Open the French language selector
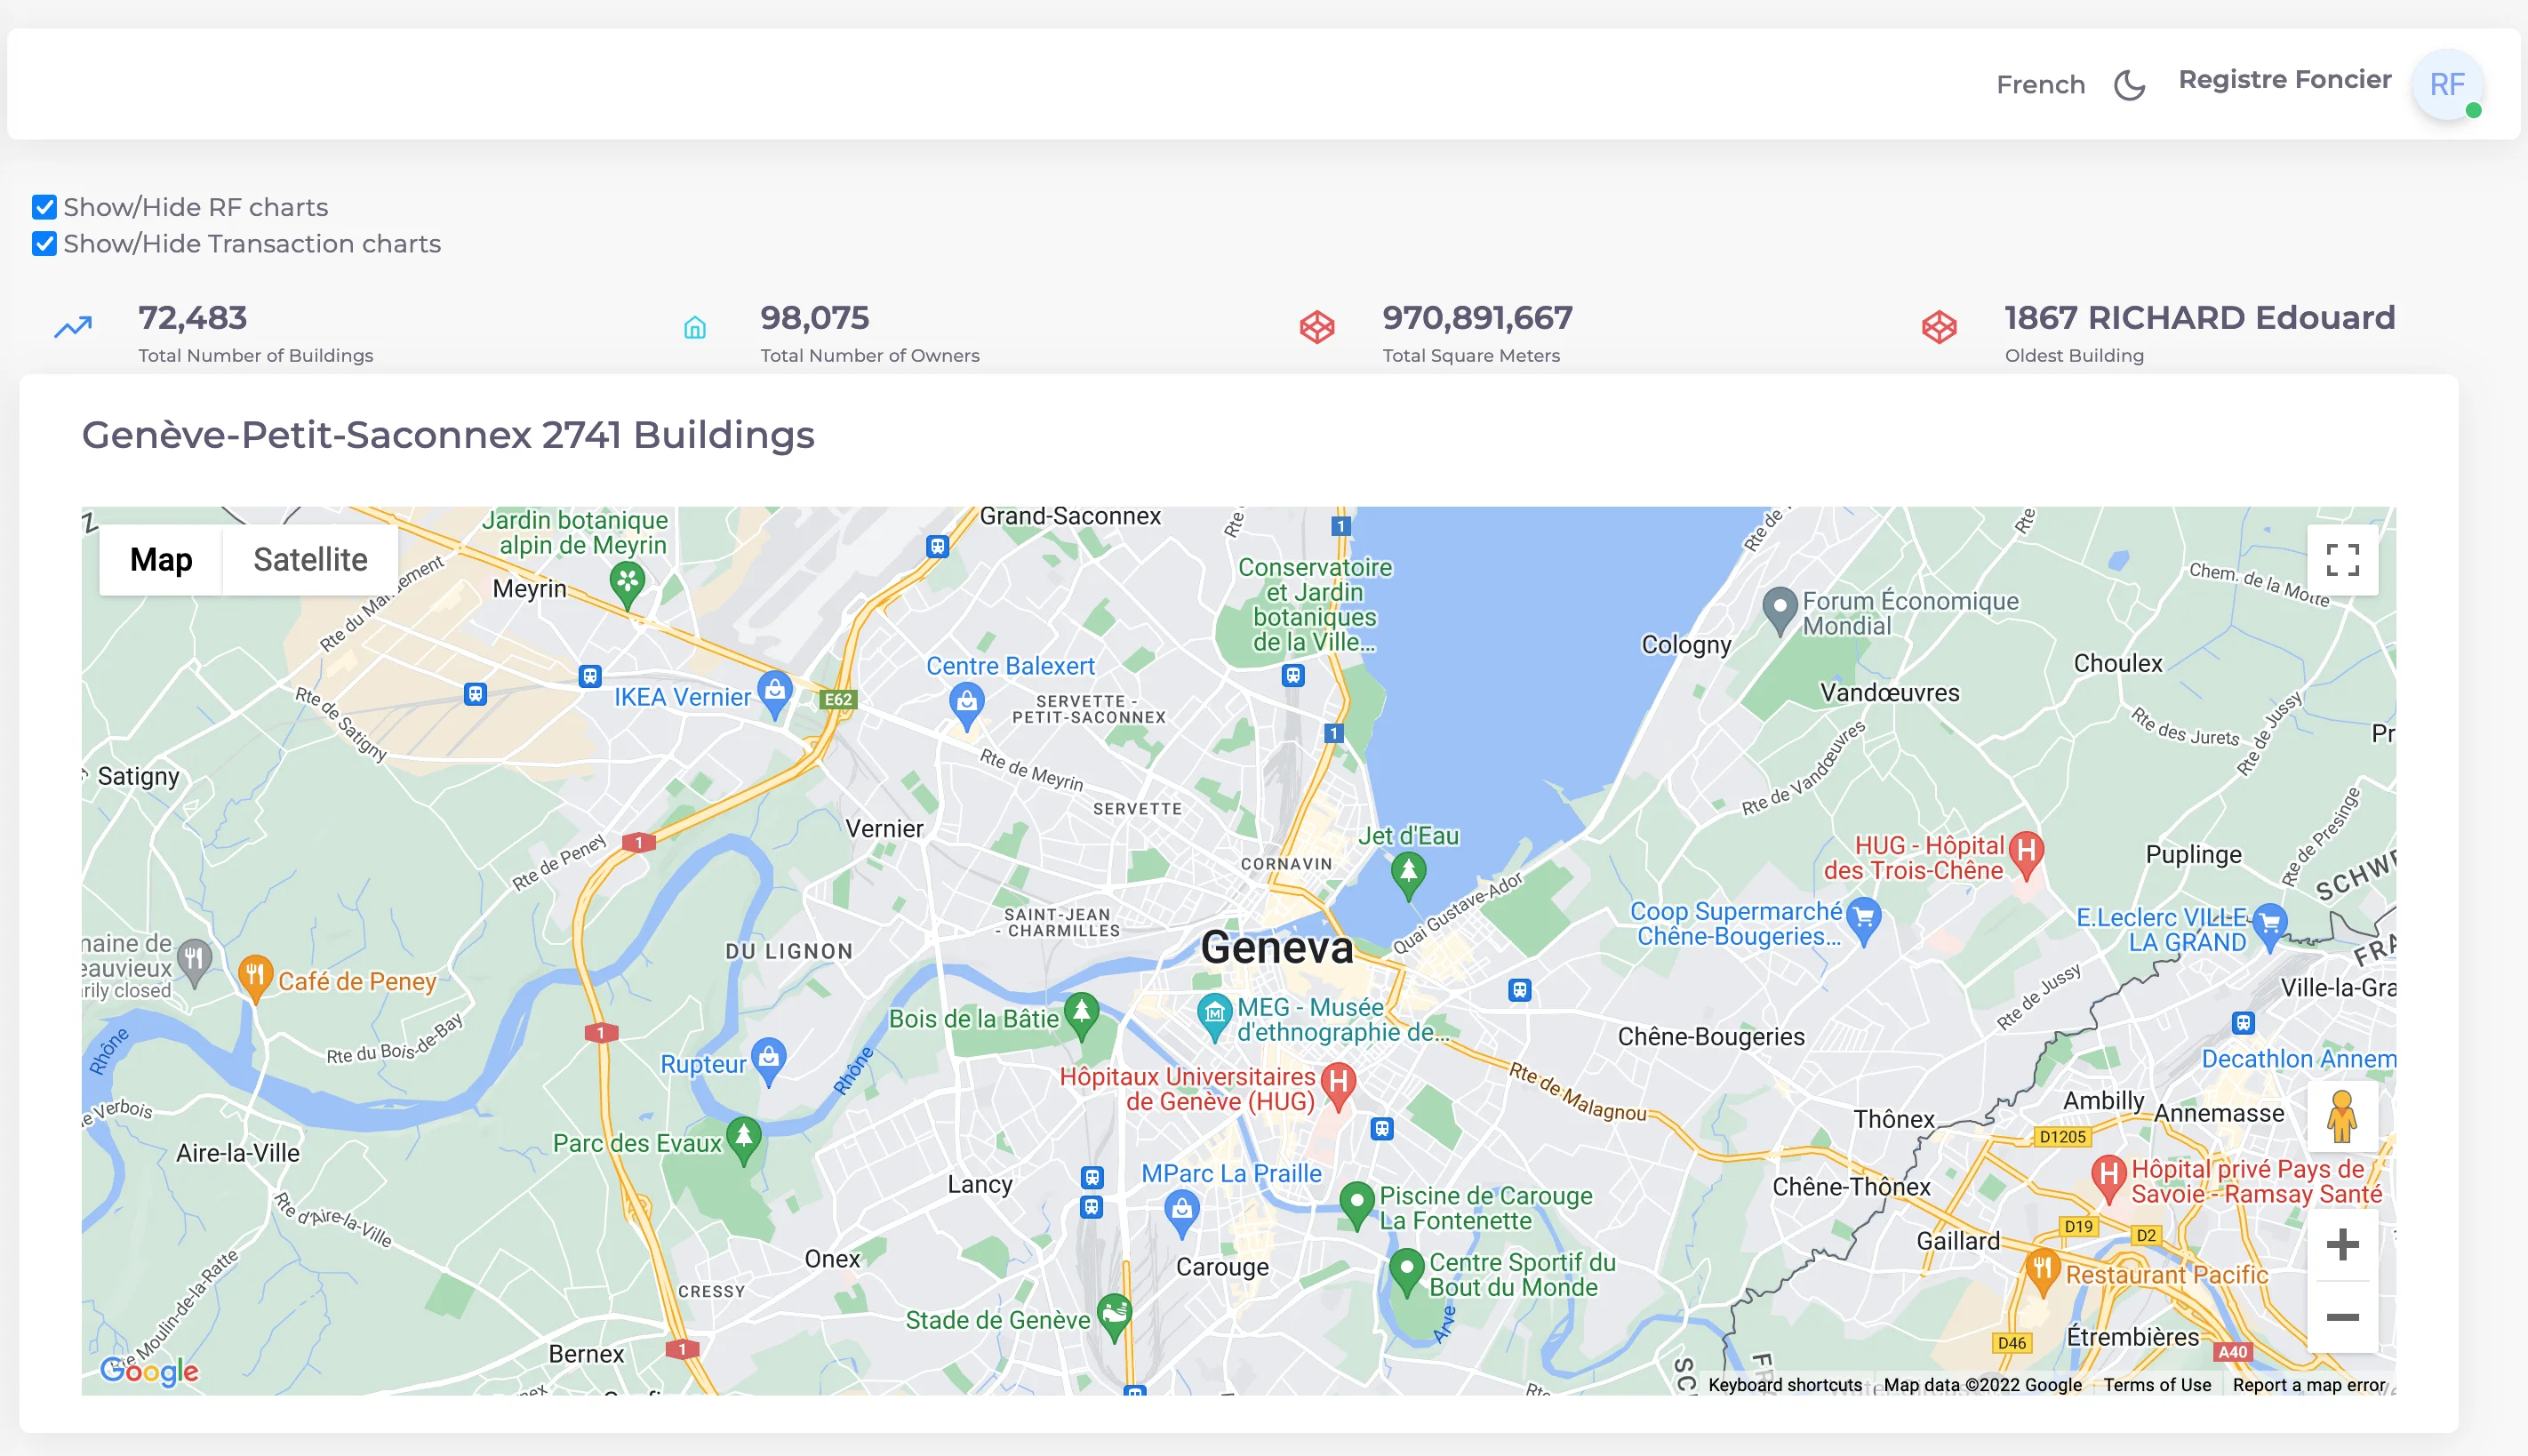Screen dimensions: 2528x1456 coord(2040,84)
